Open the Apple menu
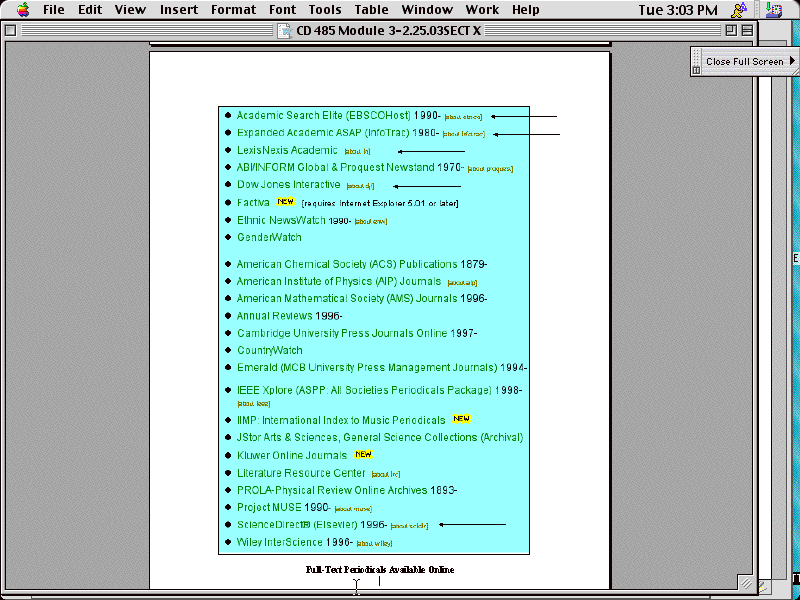Image resolution: width=800 pixels, height=600 pixels. pyautogui.click(x=22, y=10)
